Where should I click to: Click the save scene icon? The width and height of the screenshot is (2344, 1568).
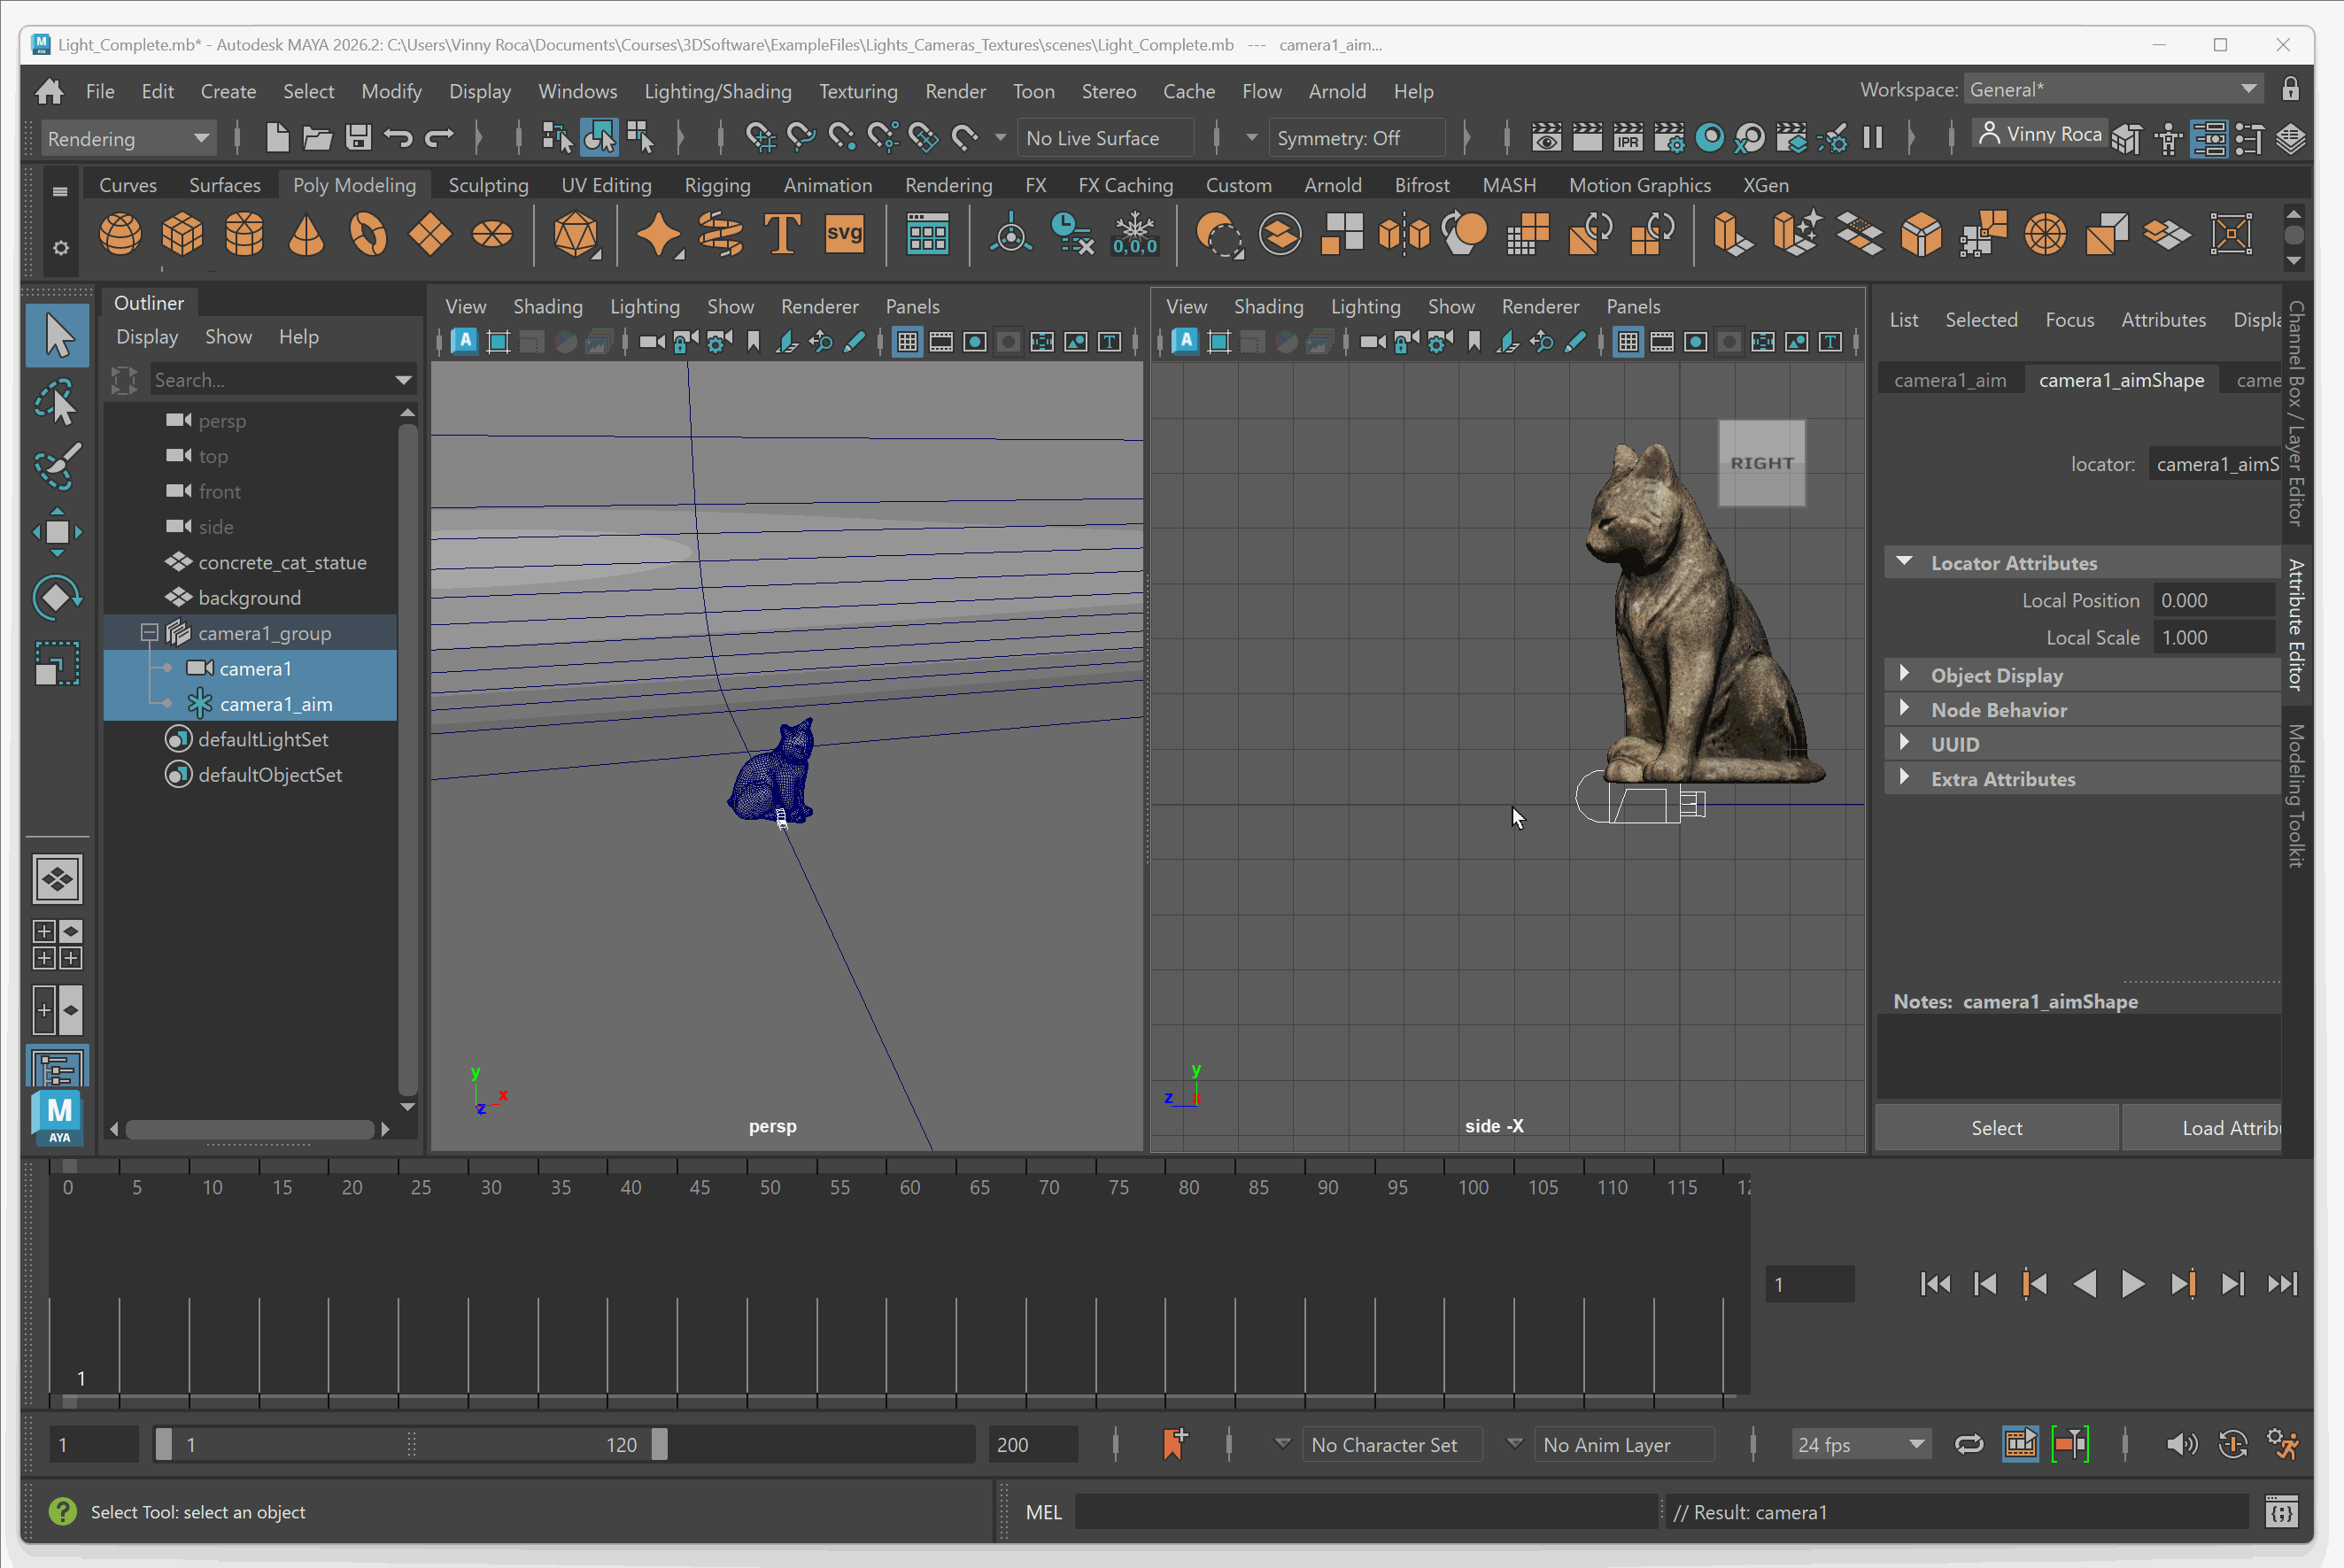pos(358,138)
